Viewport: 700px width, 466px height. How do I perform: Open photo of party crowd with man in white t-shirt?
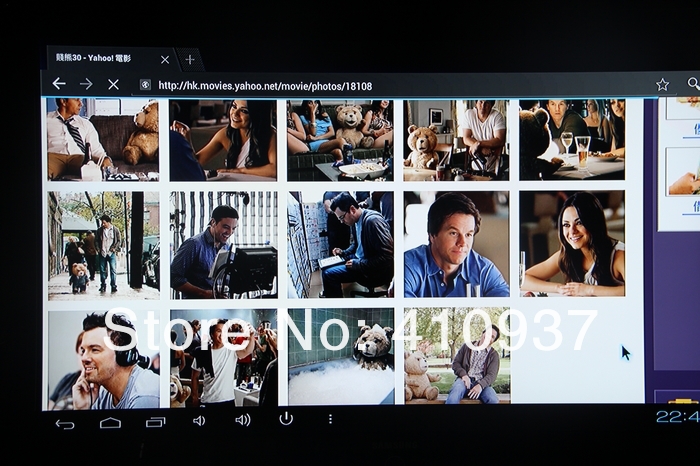[x=224, y=358]
